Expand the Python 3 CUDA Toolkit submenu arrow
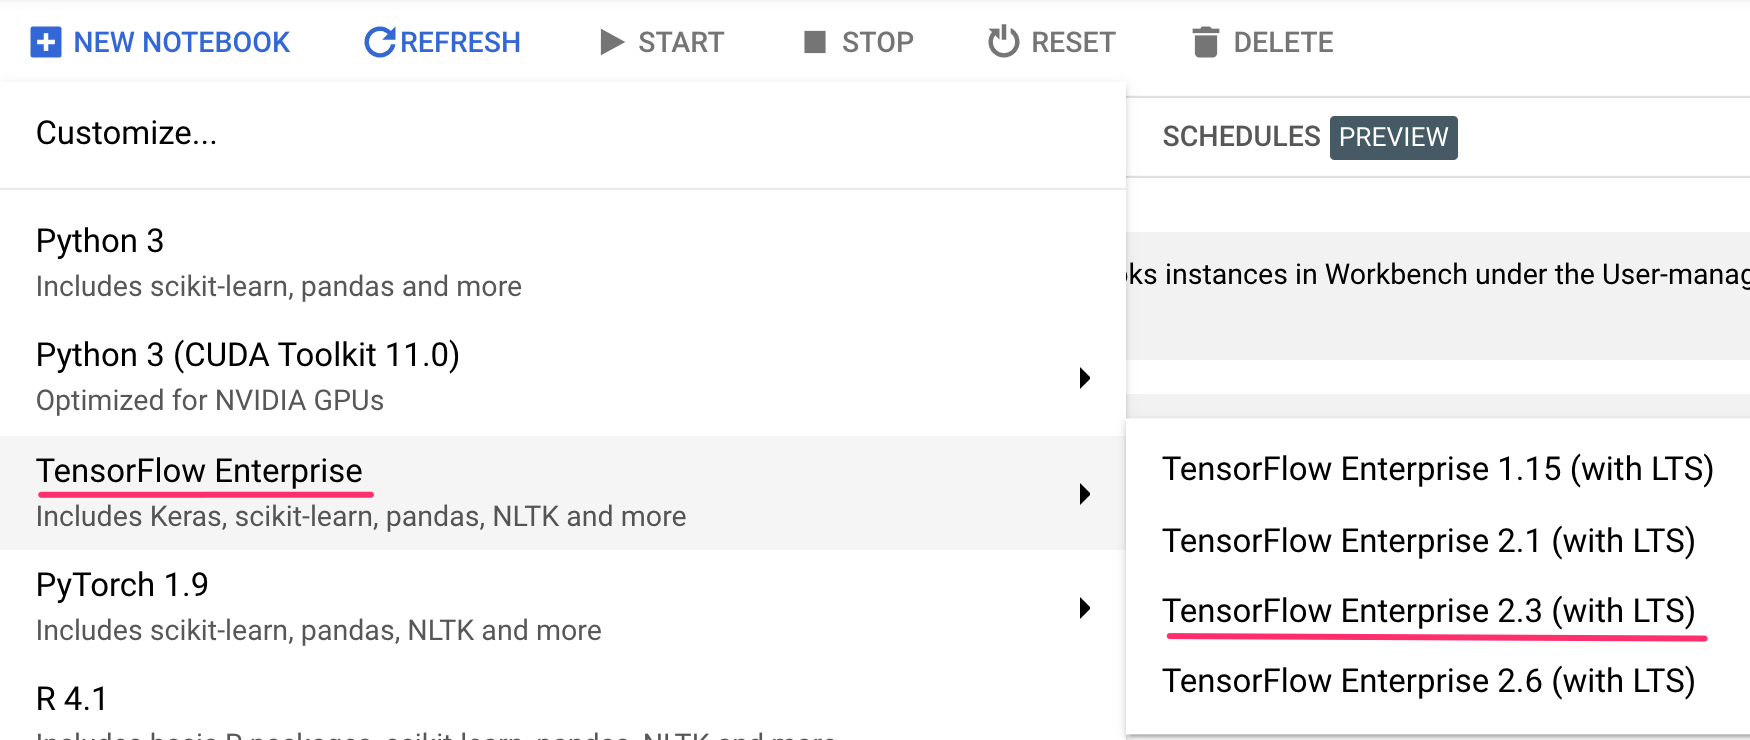 click(1084, 378)
